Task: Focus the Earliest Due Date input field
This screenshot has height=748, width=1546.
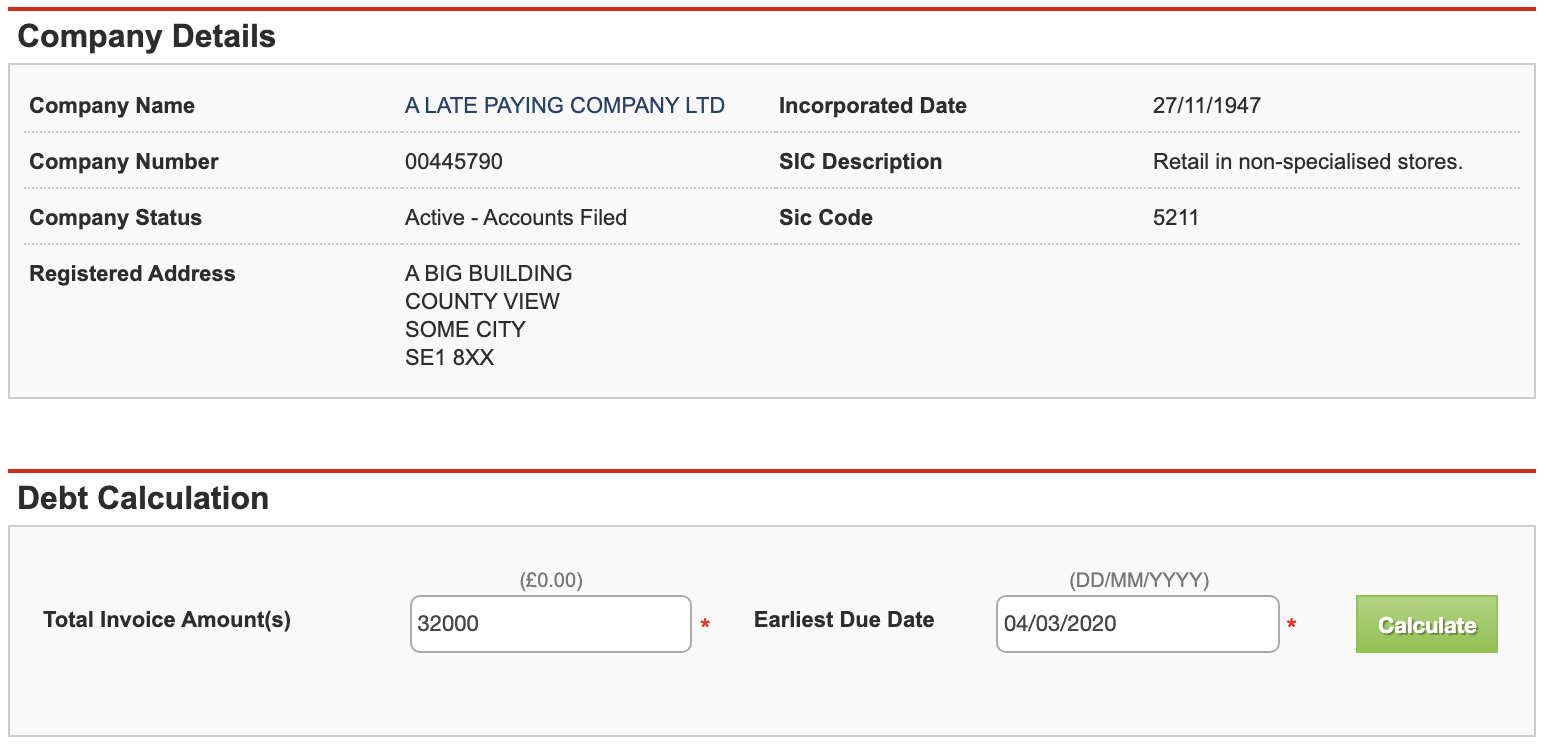Action: point(1137,624)
